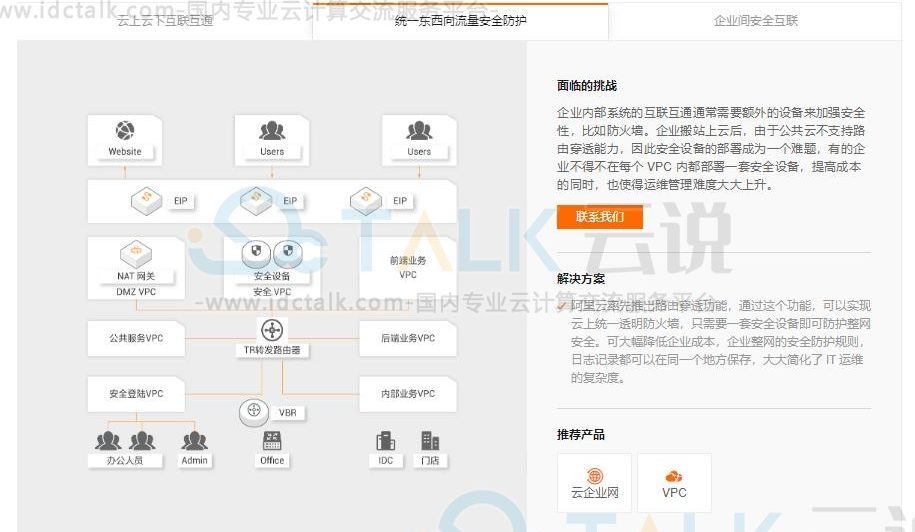The image size is (915, 532).
Task: Click the orange 联系我们 button
Action: tap(599, 217)
